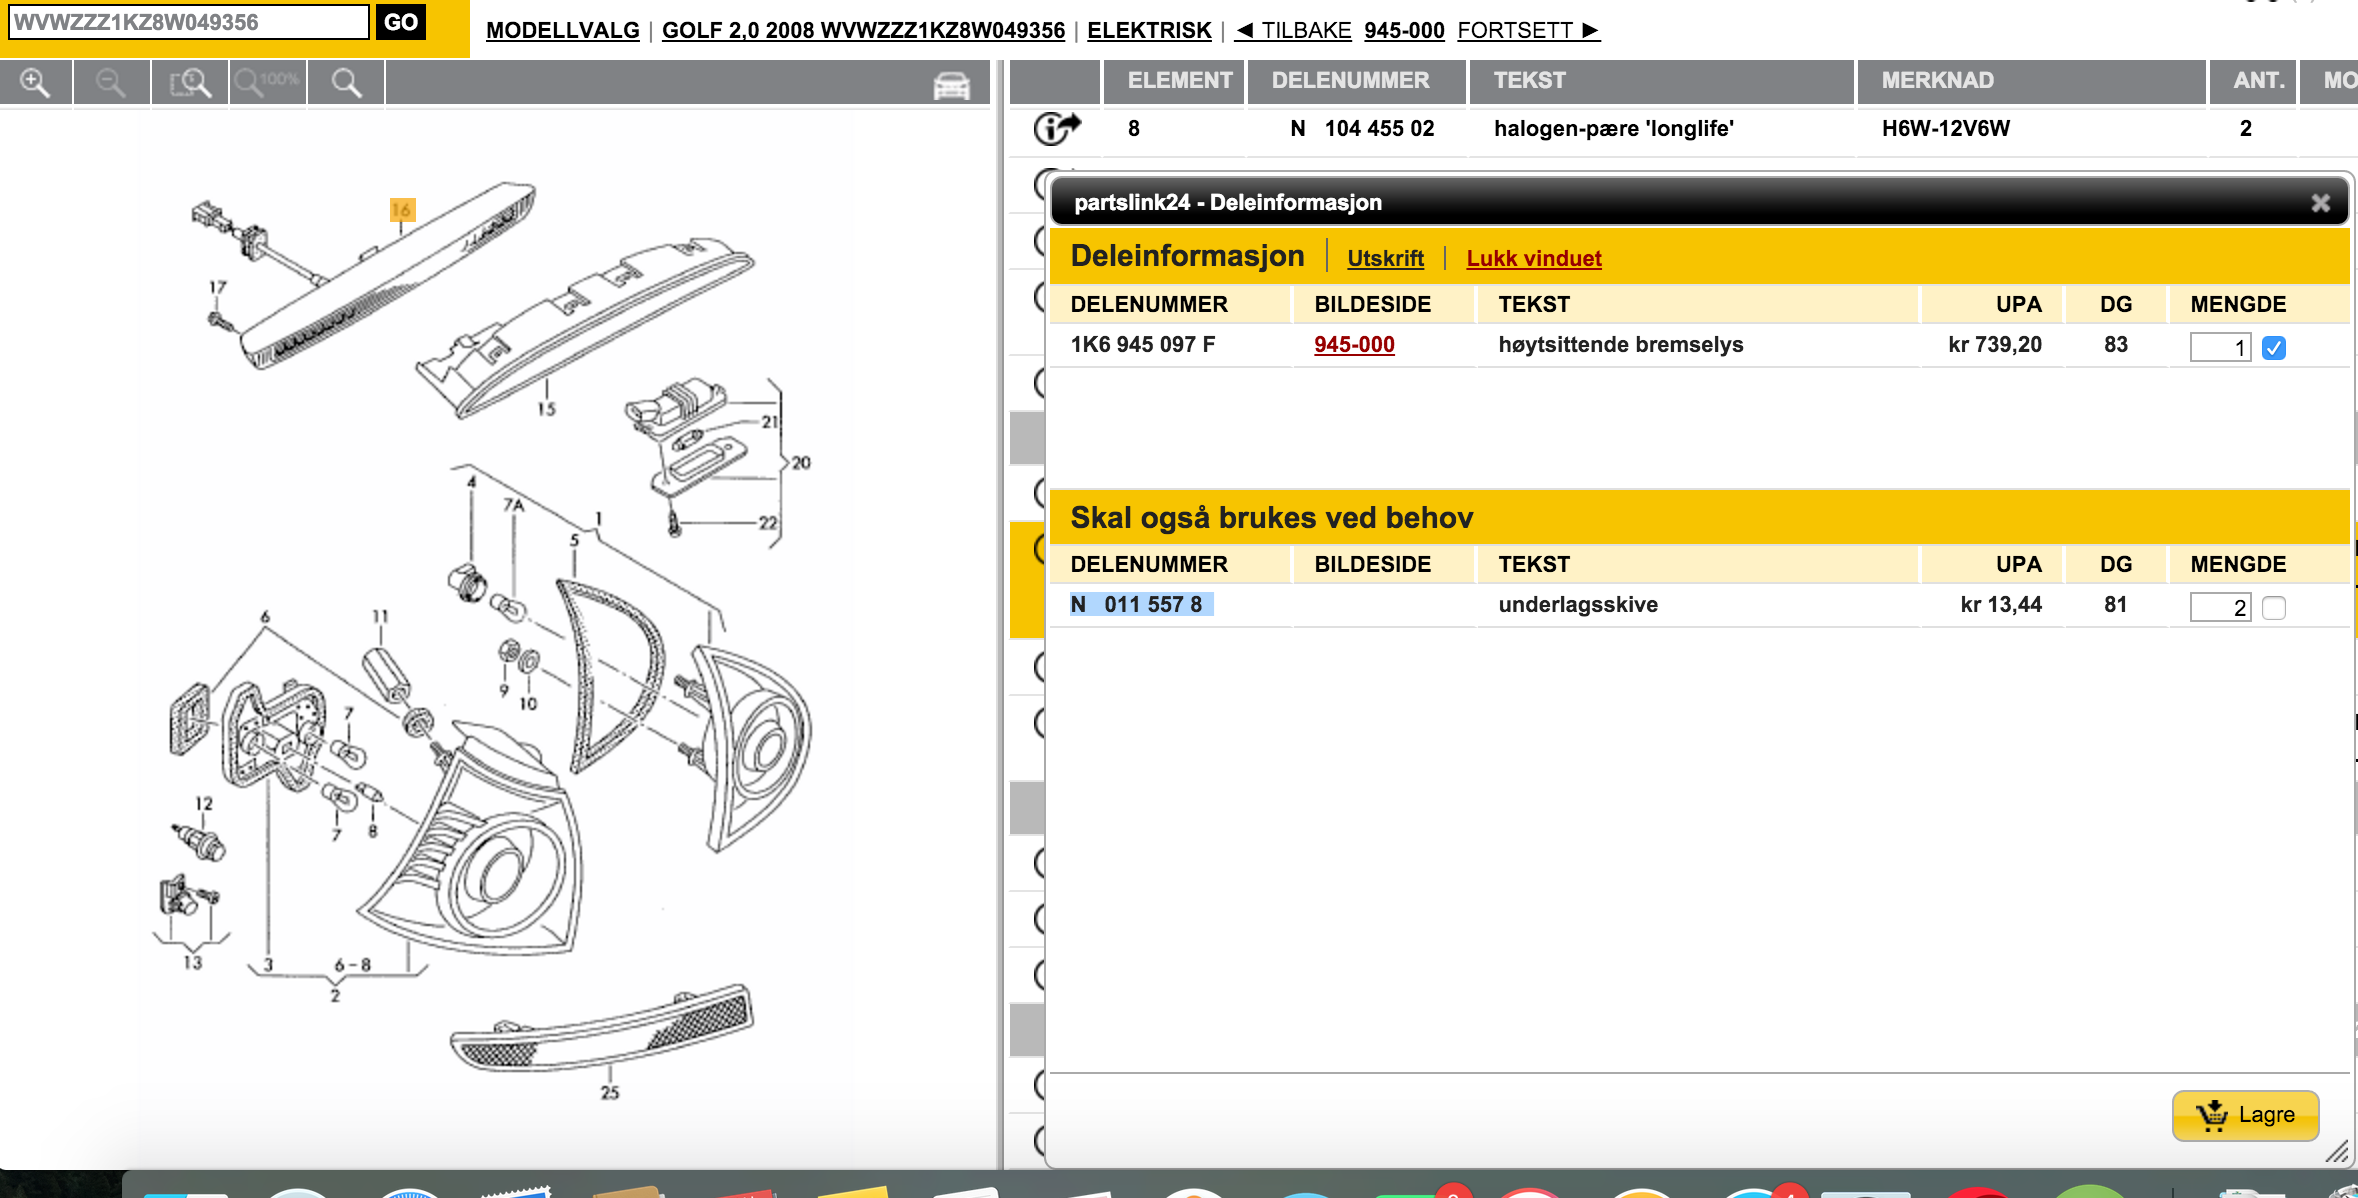The height and width of the screenshot is (1198, 2358).
Task: Click the car vehicle info icon
Action: 951,86
